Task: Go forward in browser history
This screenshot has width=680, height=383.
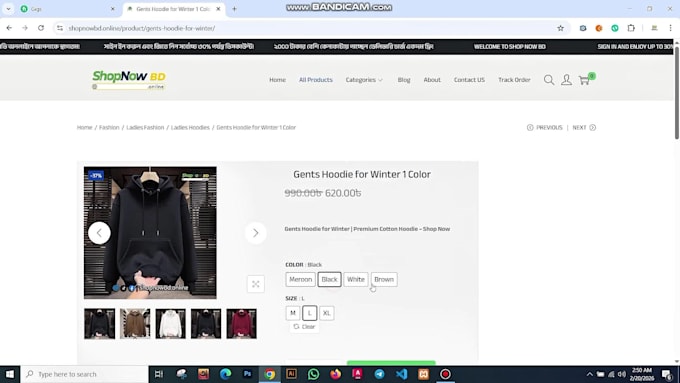Action: coord(25,28)
